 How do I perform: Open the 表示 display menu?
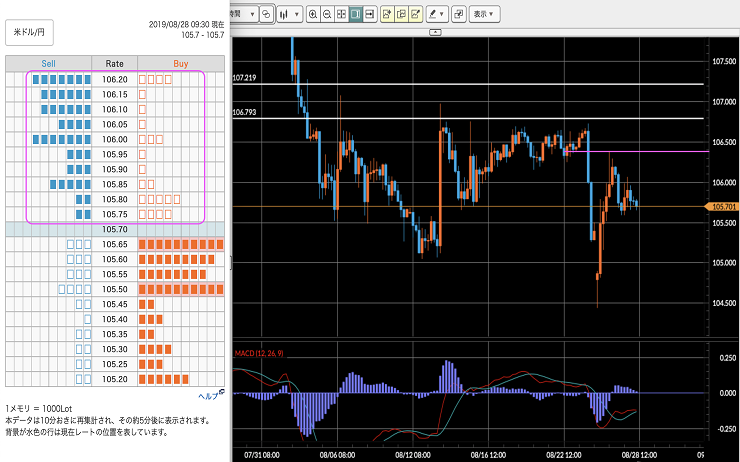click(x=484, y=14)
